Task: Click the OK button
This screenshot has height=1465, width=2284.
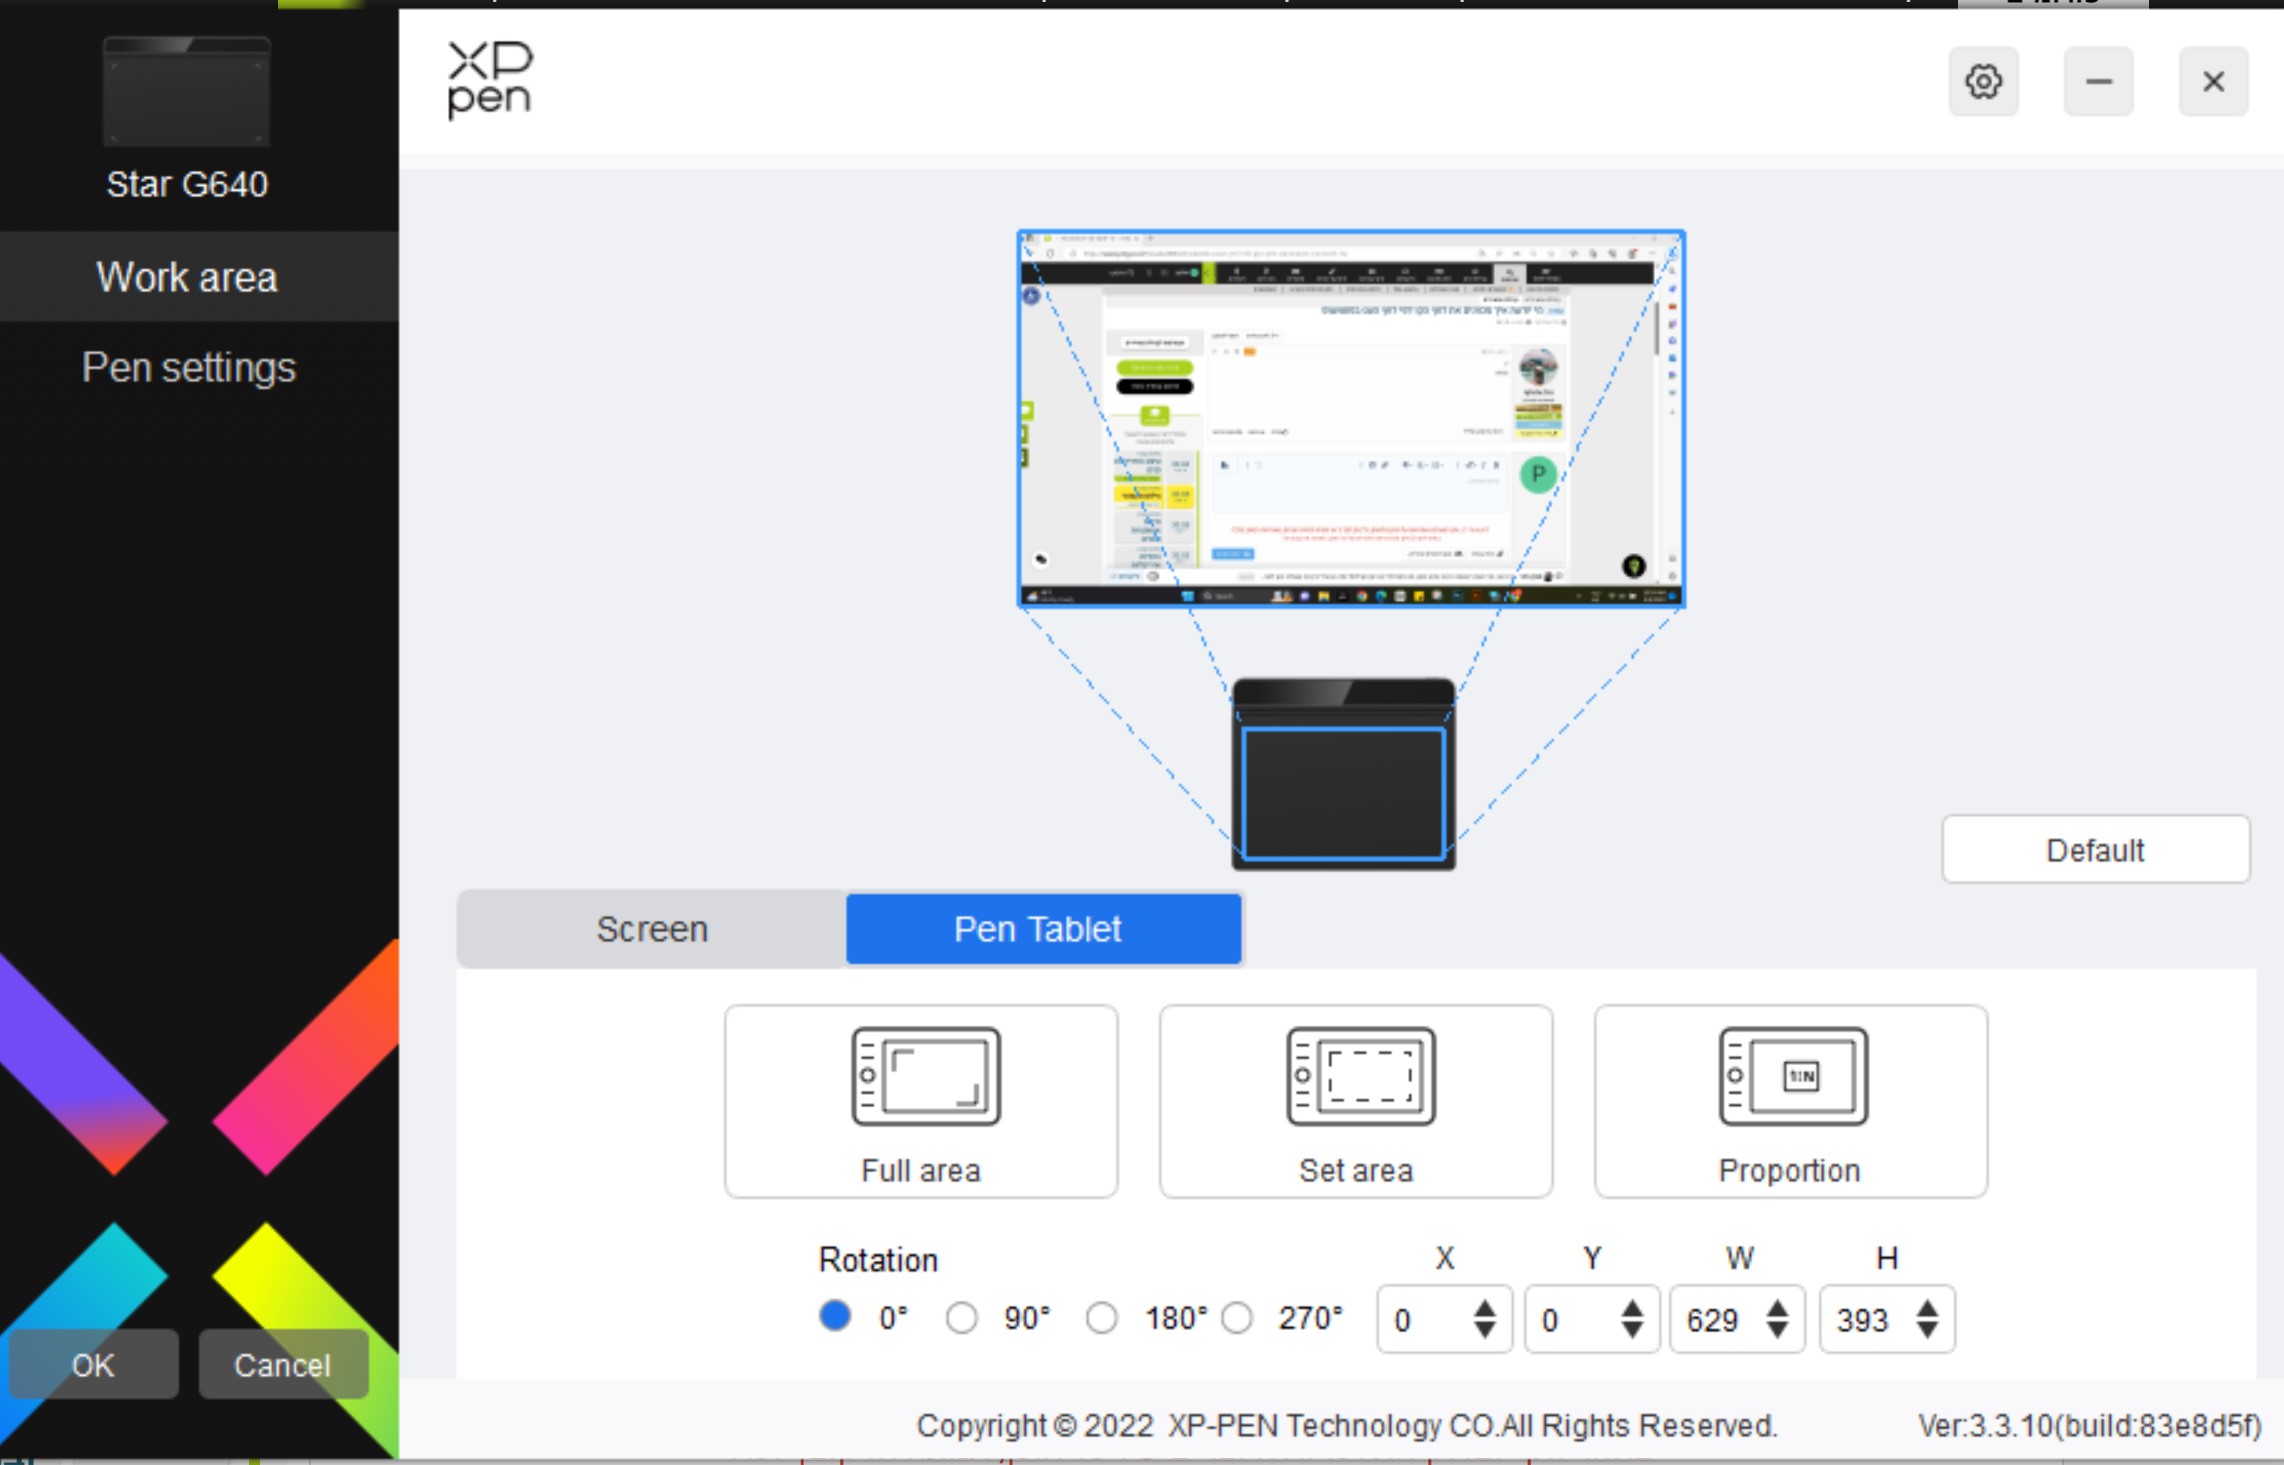Action: (x=93, y=1364)
